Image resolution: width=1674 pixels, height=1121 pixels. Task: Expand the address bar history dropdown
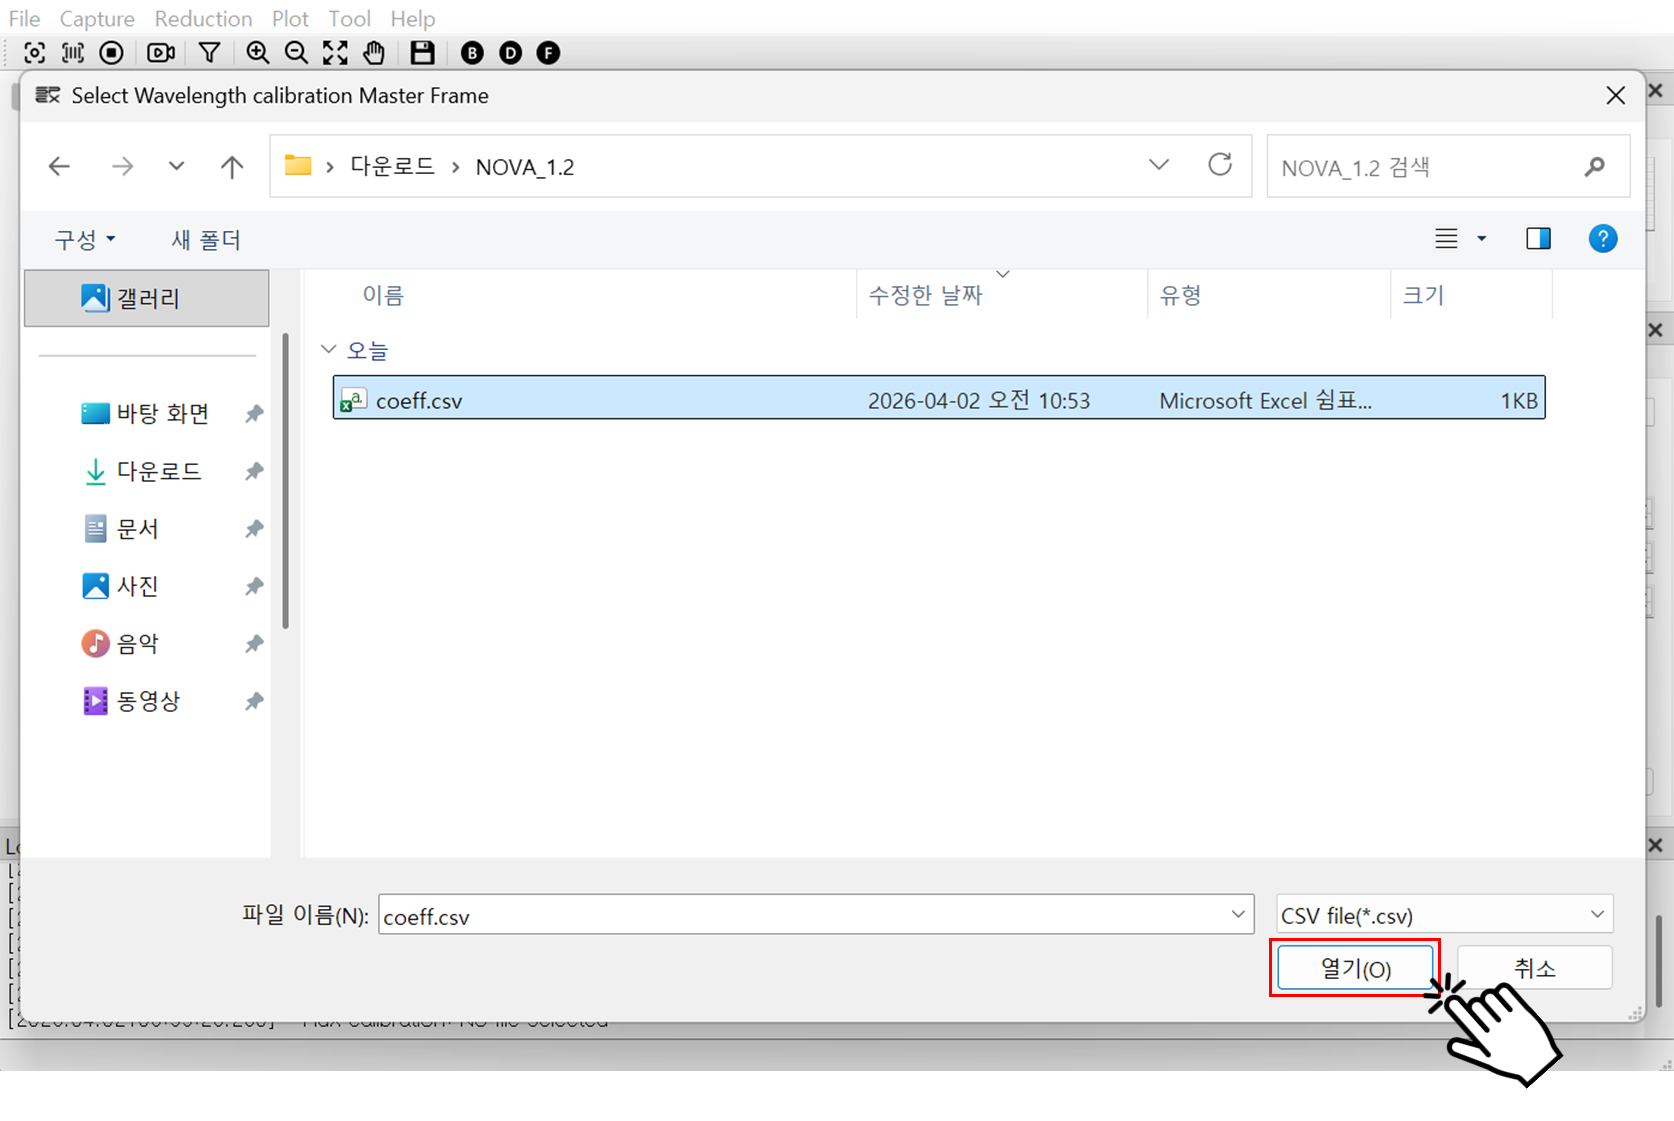(x=1159, y=165)
